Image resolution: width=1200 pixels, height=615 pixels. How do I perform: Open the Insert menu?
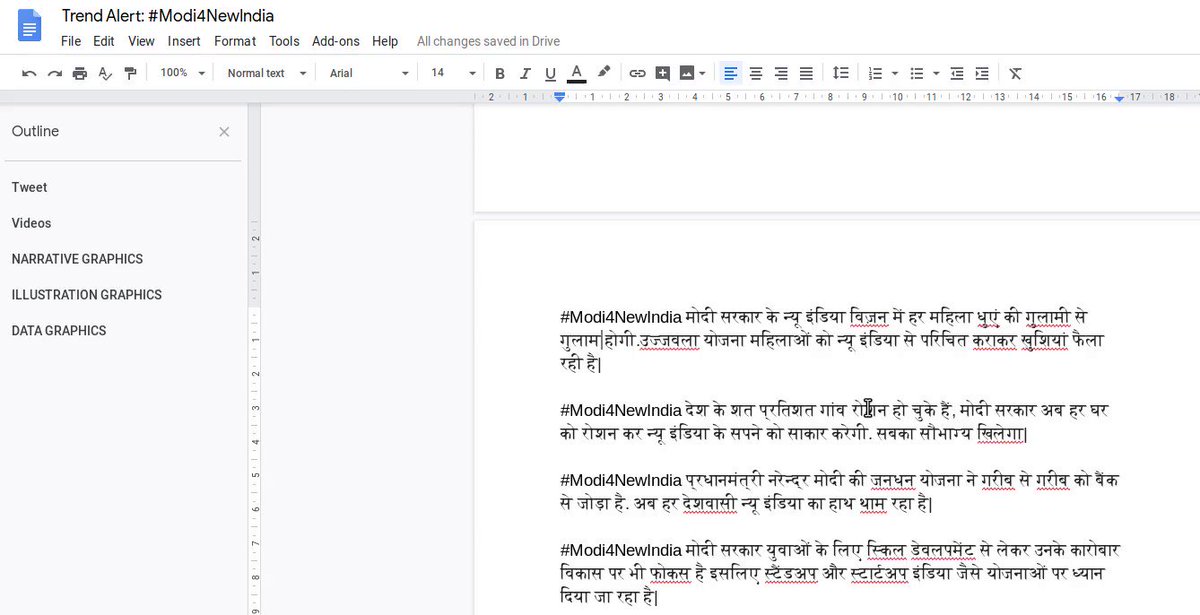click(184, 41)
